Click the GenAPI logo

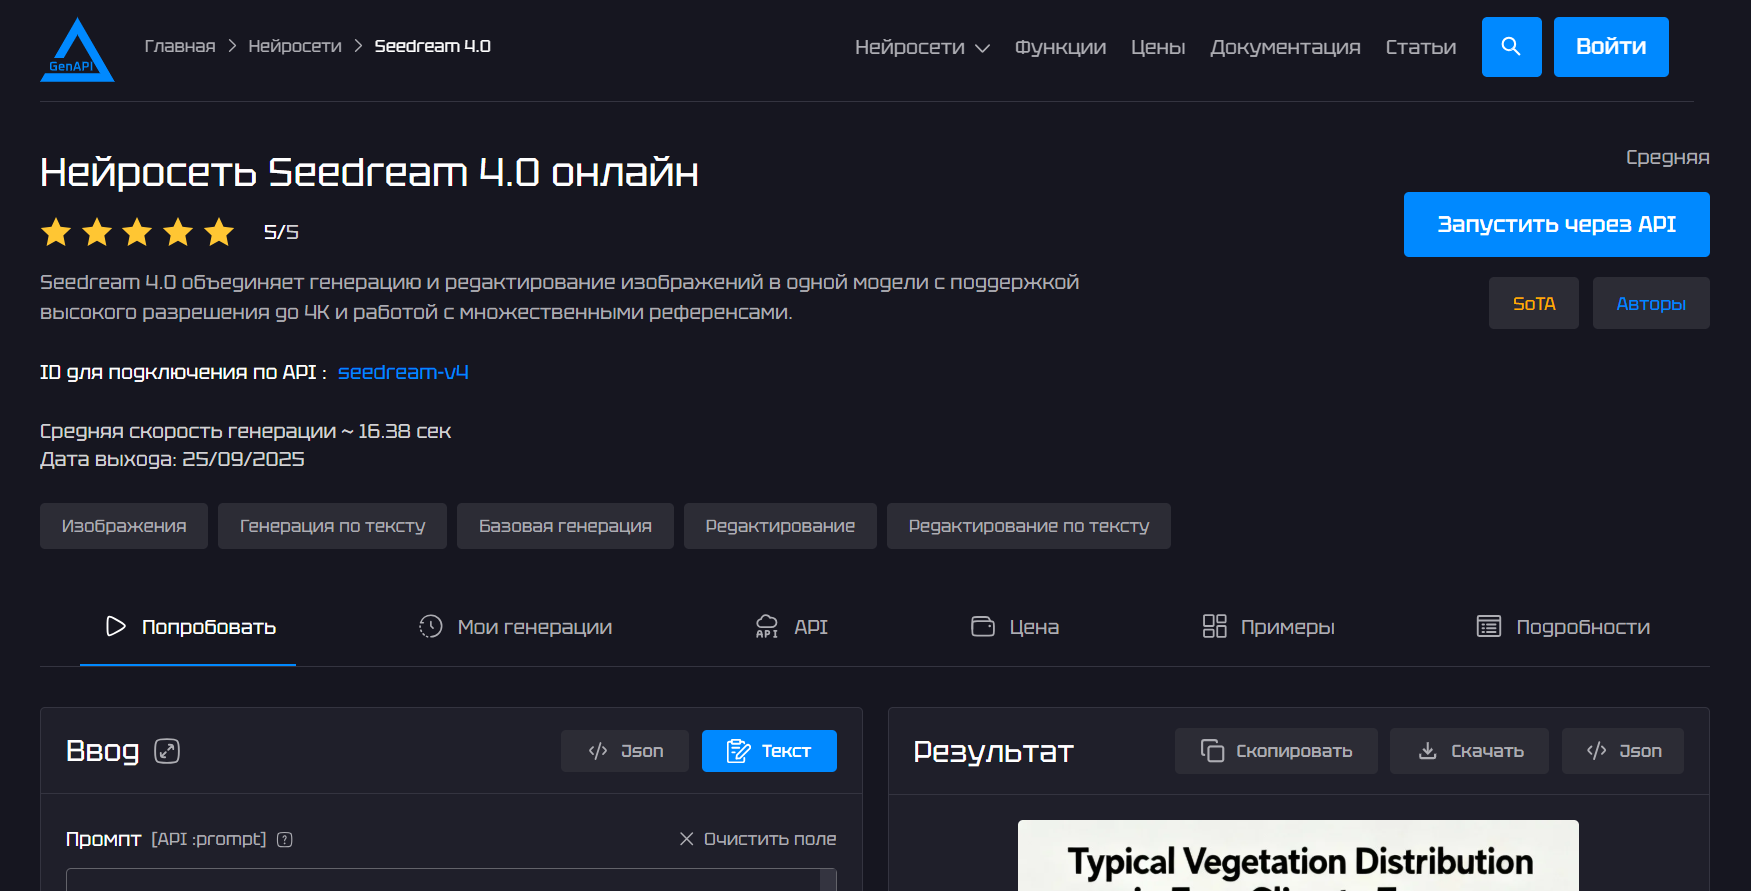[77, 50]
